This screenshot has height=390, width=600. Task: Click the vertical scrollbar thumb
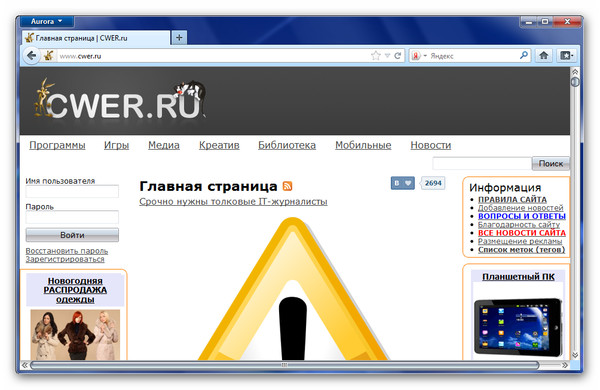pos(575,82)
